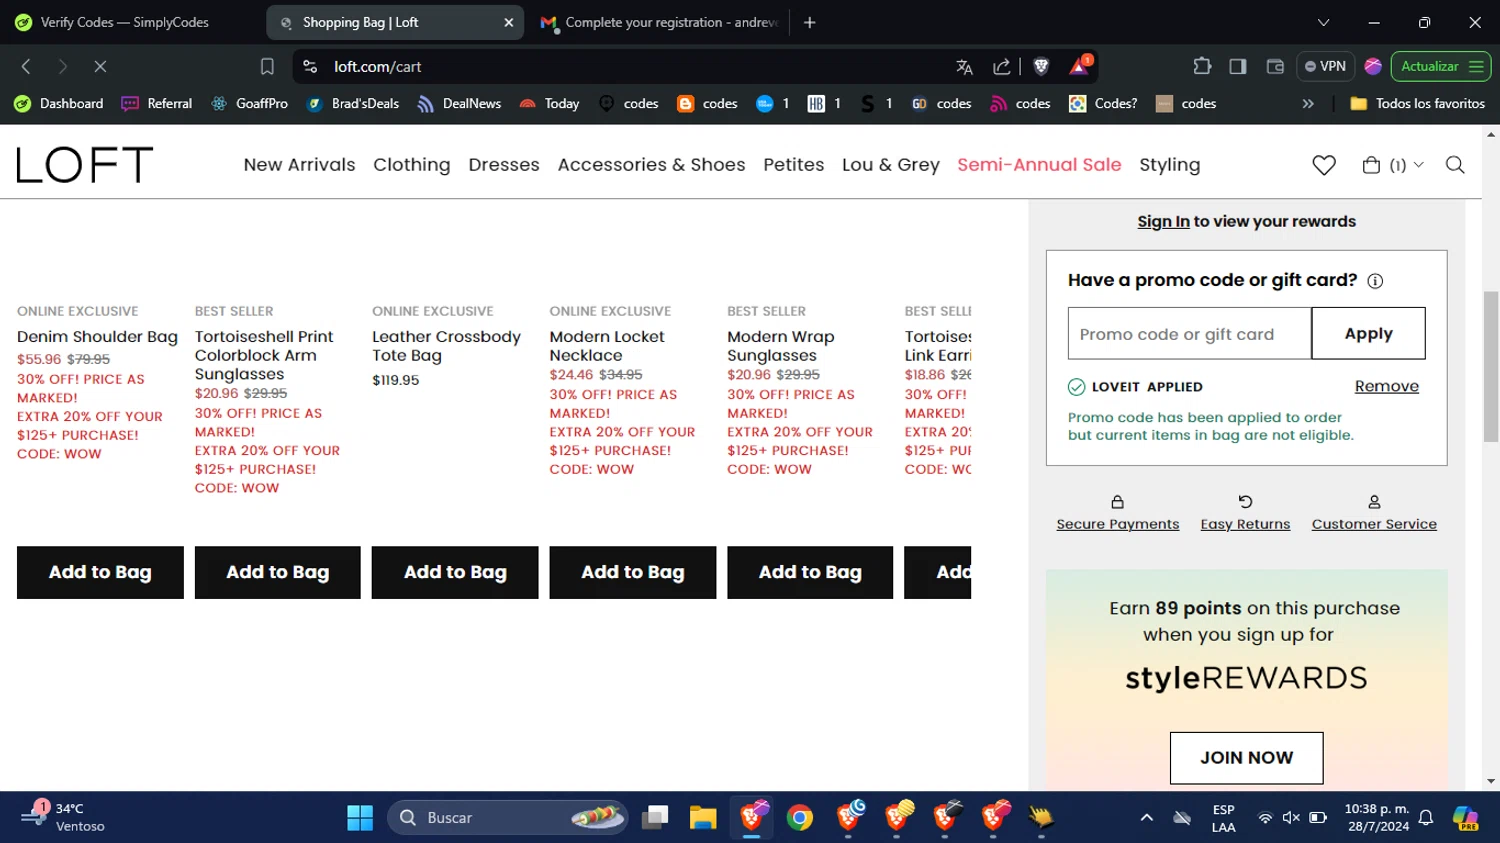Remove the LOVEIT promo code
This screenshot has width=1500, height=843.
(1386, 387)
